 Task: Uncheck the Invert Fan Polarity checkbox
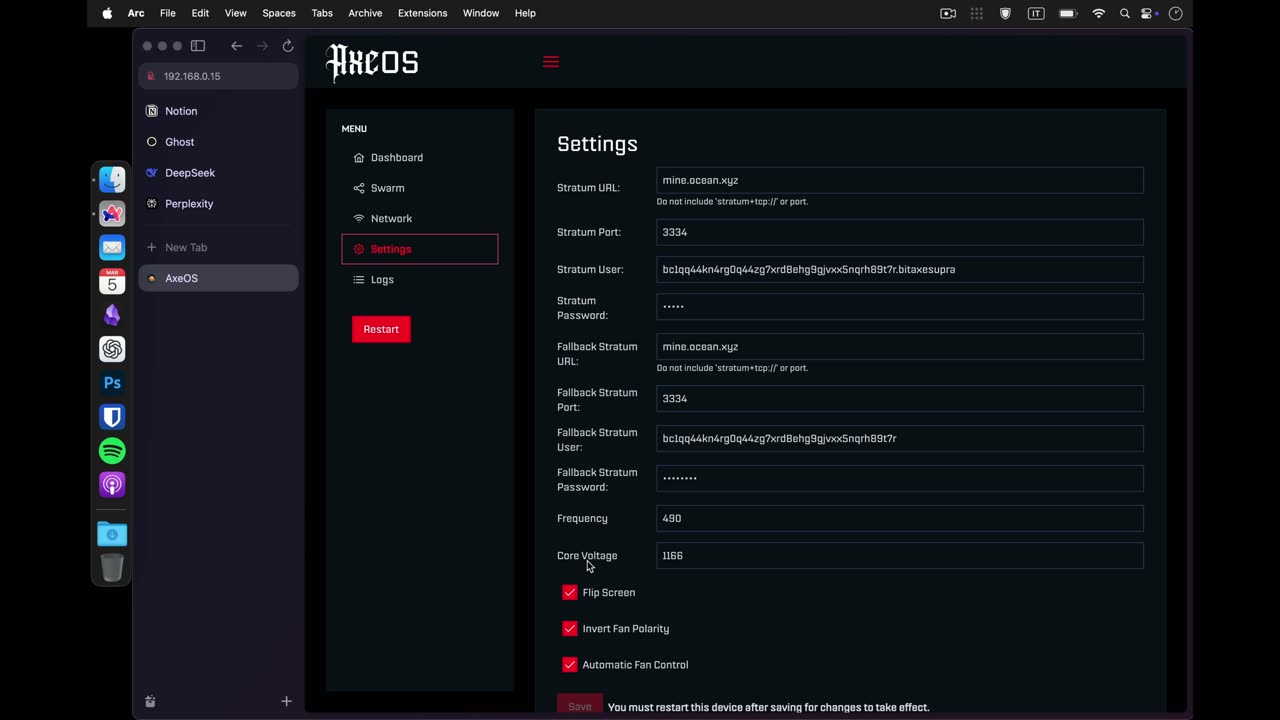click(x=570, y=629)
